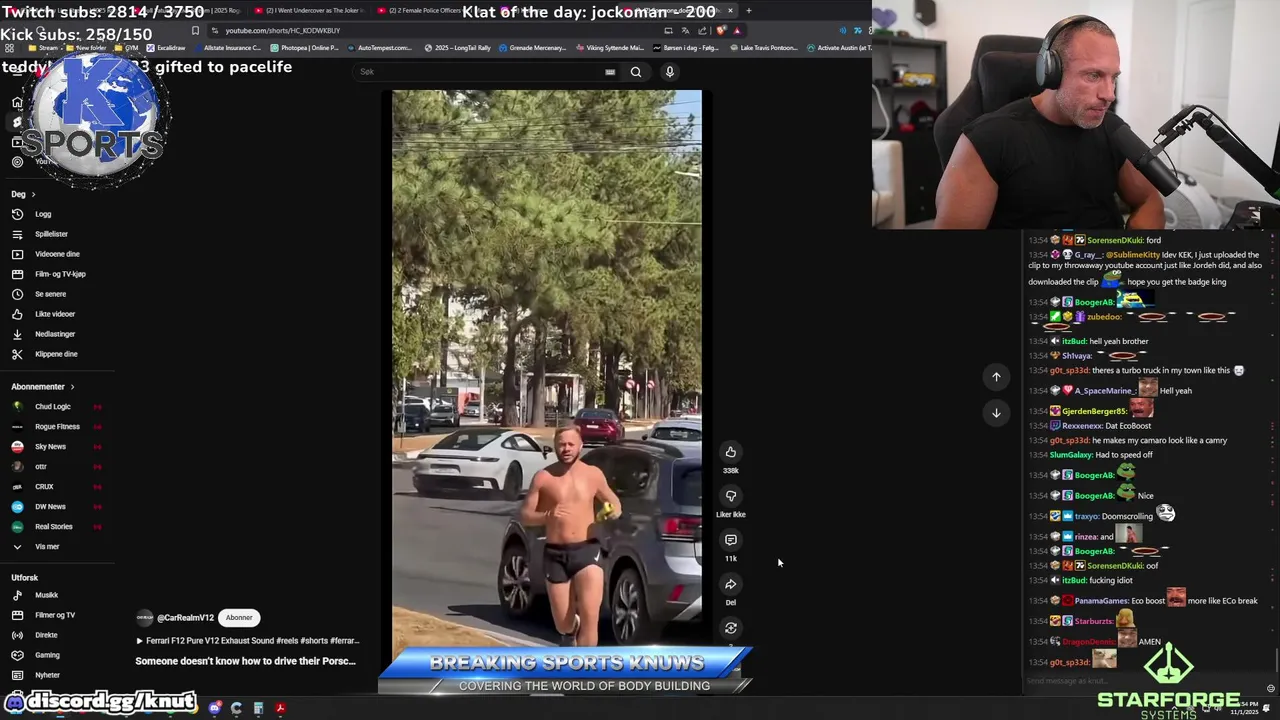This screenshot has height=720, width=1280.
Task: Click the bookmark icon in address bar
Action: click(x=195, y=31)
